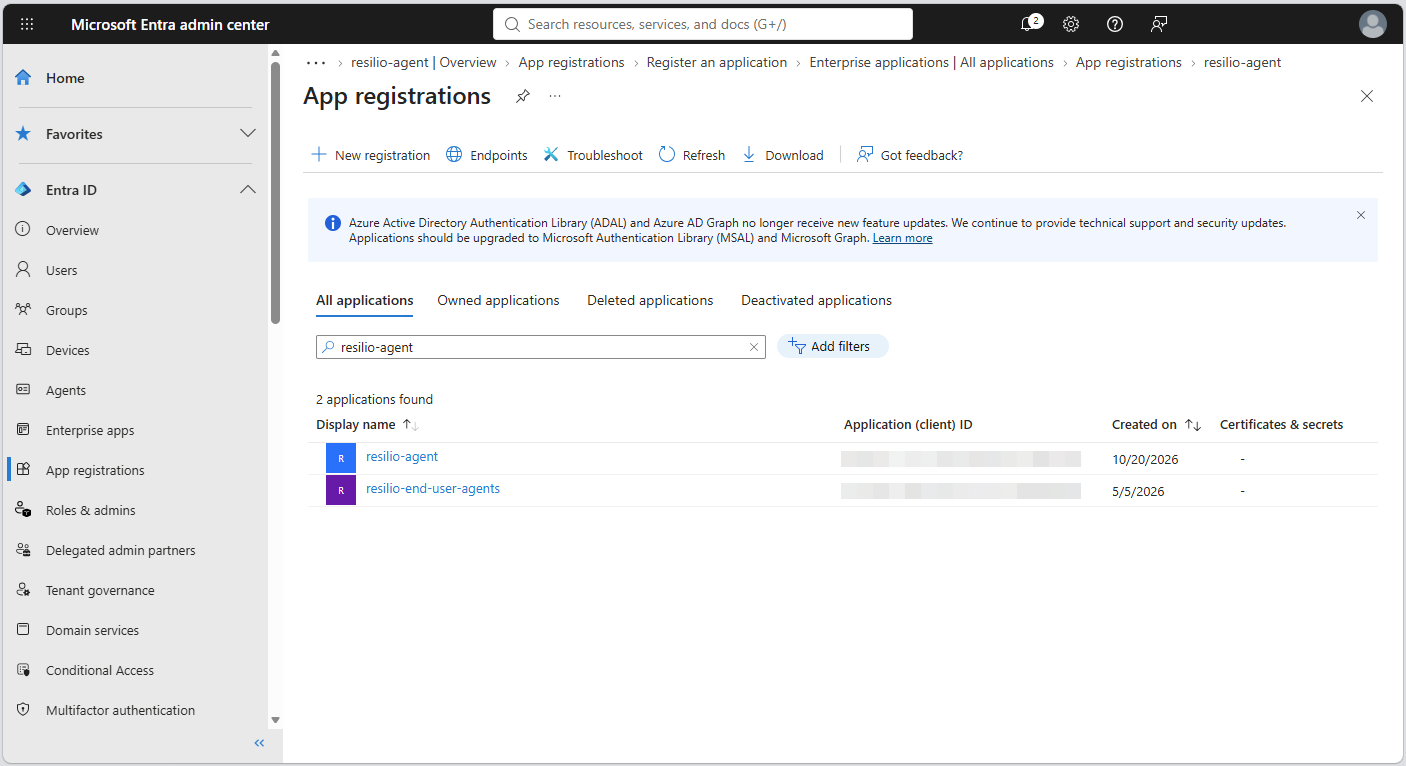Open portal settings gear
This screenshot has height=766, width=1406.
click(1071, 24)
